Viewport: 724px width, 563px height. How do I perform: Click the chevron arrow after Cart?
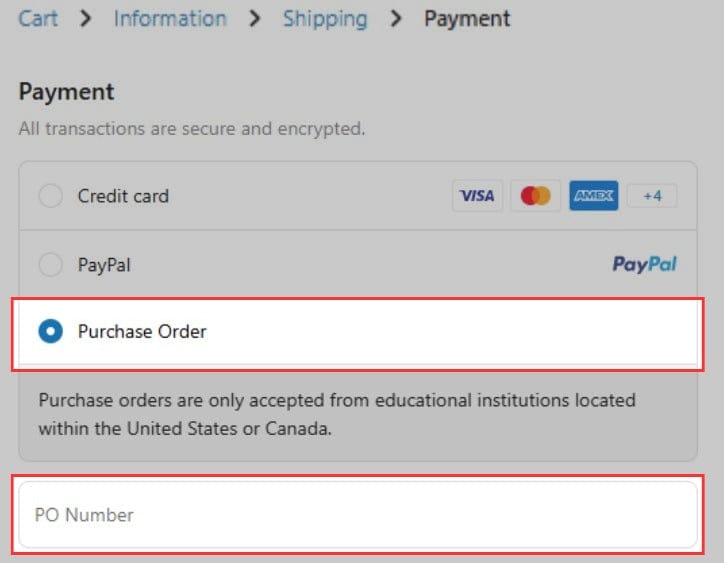pyautogui.click(x=86, y=19)
